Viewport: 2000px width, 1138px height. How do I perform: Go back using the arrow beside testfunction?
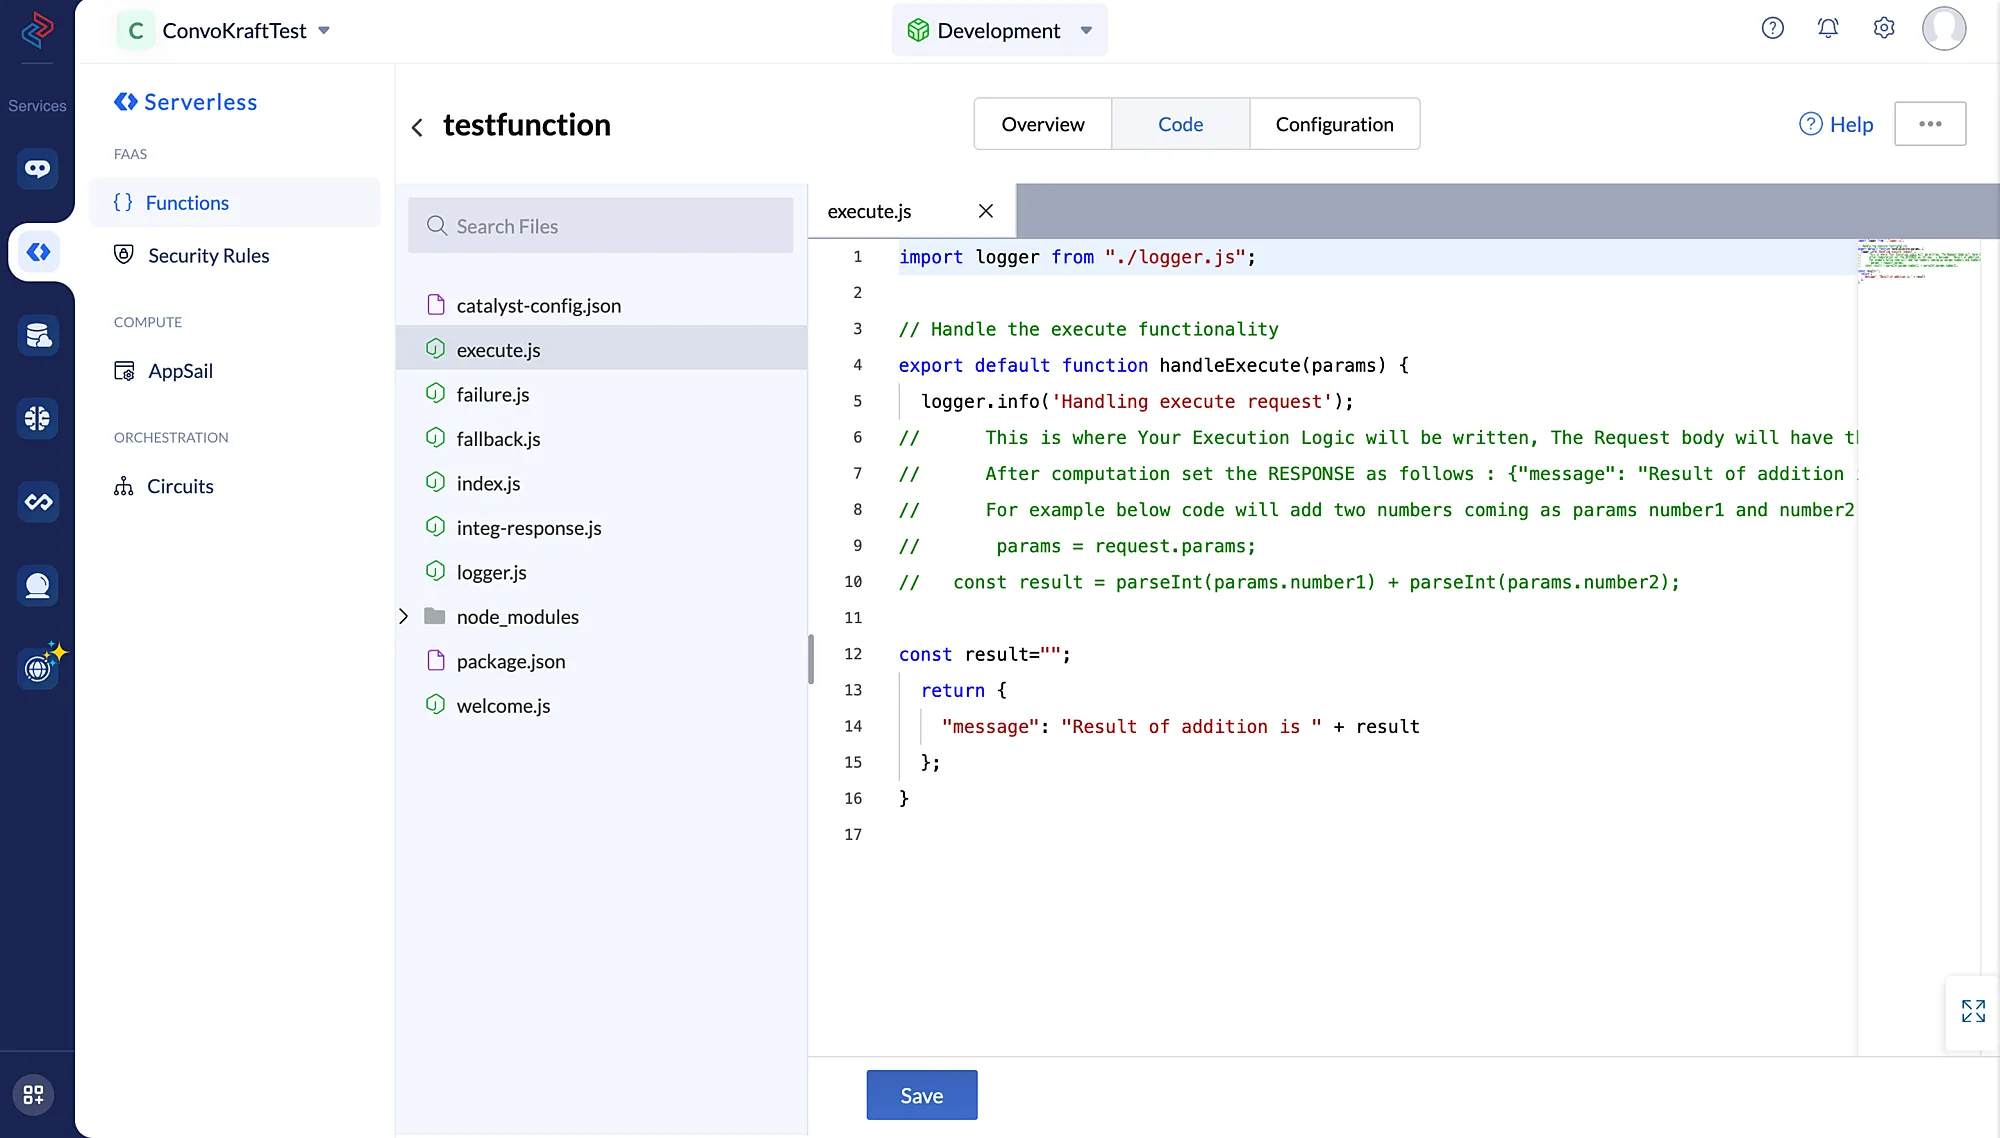(417, 127)
